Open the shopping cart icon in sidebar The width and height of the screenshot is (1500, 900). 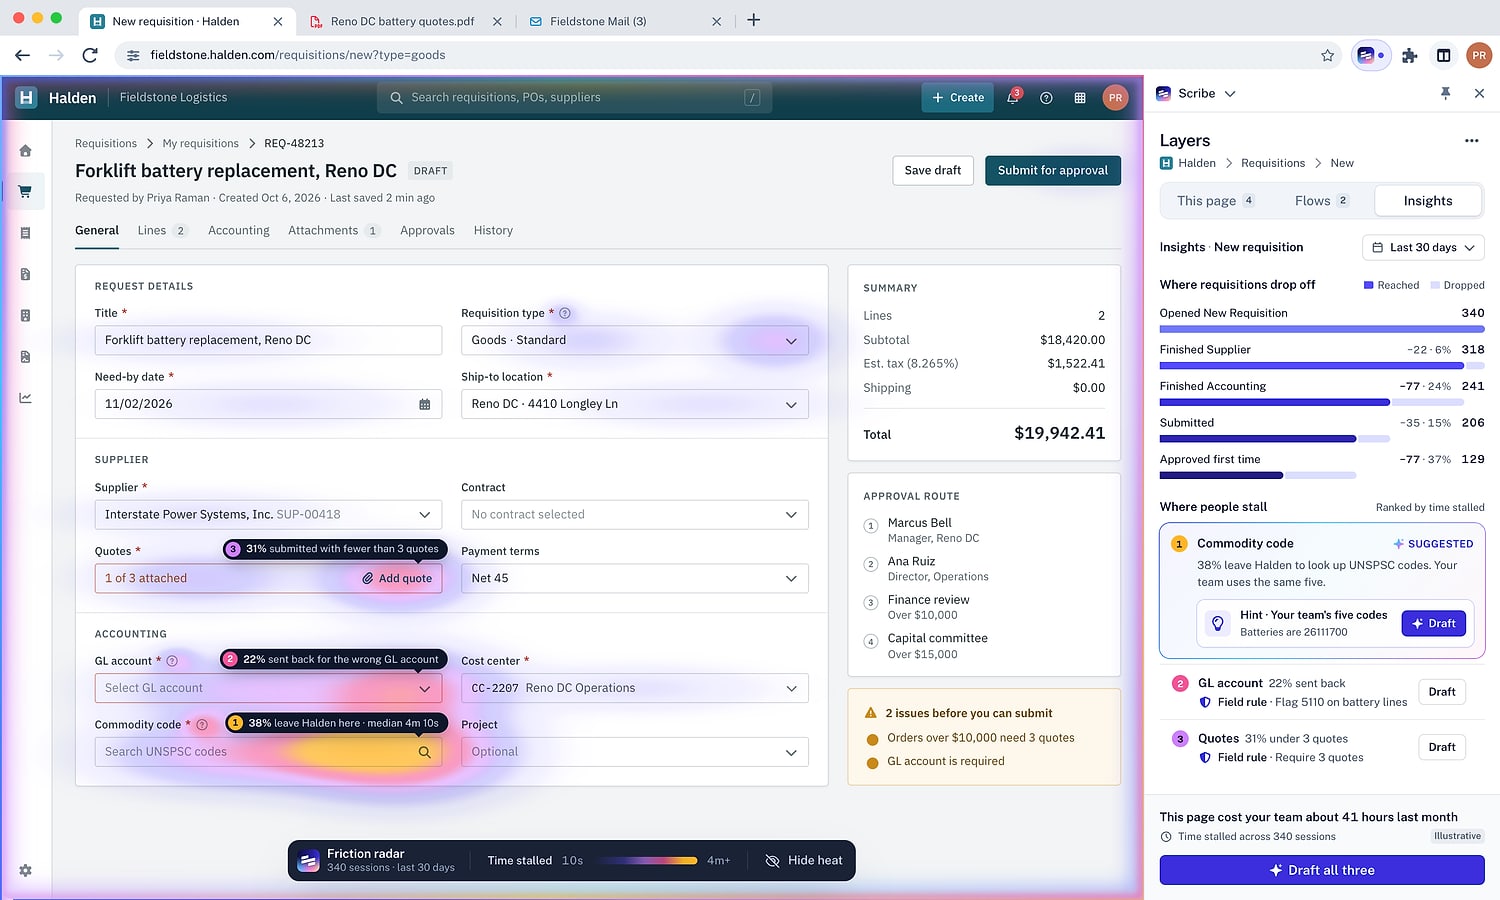(x=25, y=191)
